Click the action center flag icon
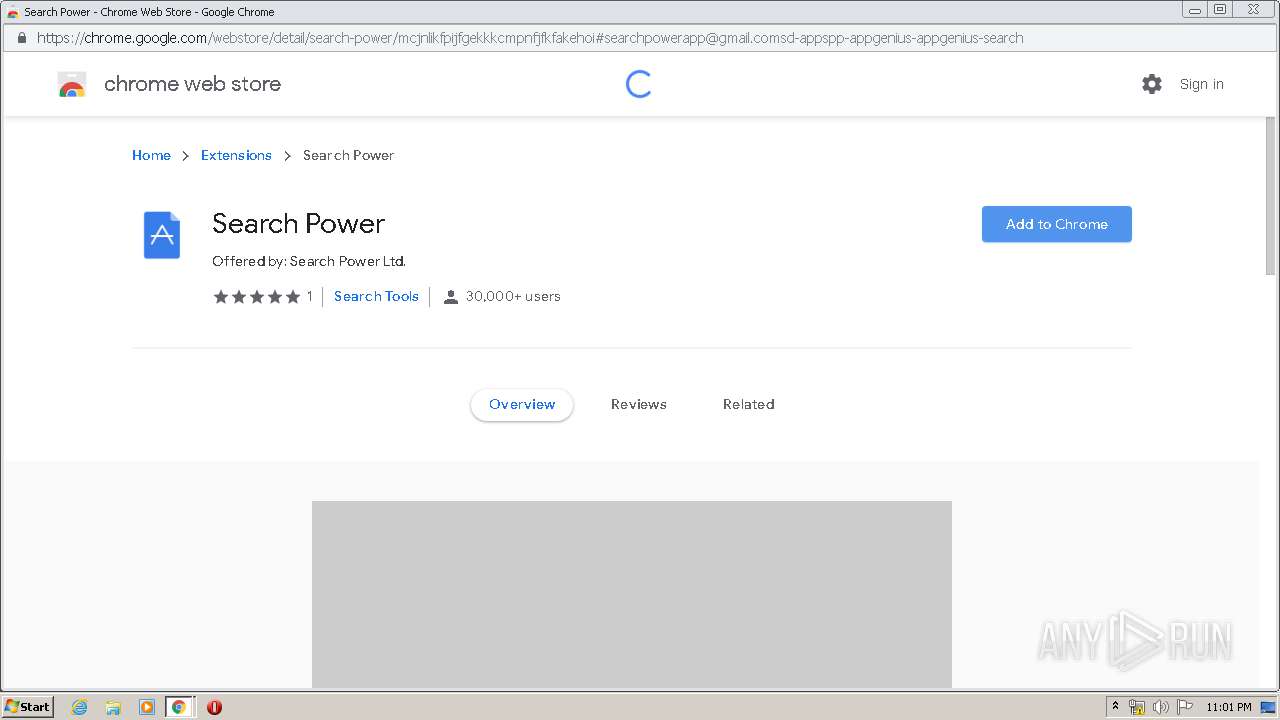Screen dimensions: 1280x720 [1185, 707]
